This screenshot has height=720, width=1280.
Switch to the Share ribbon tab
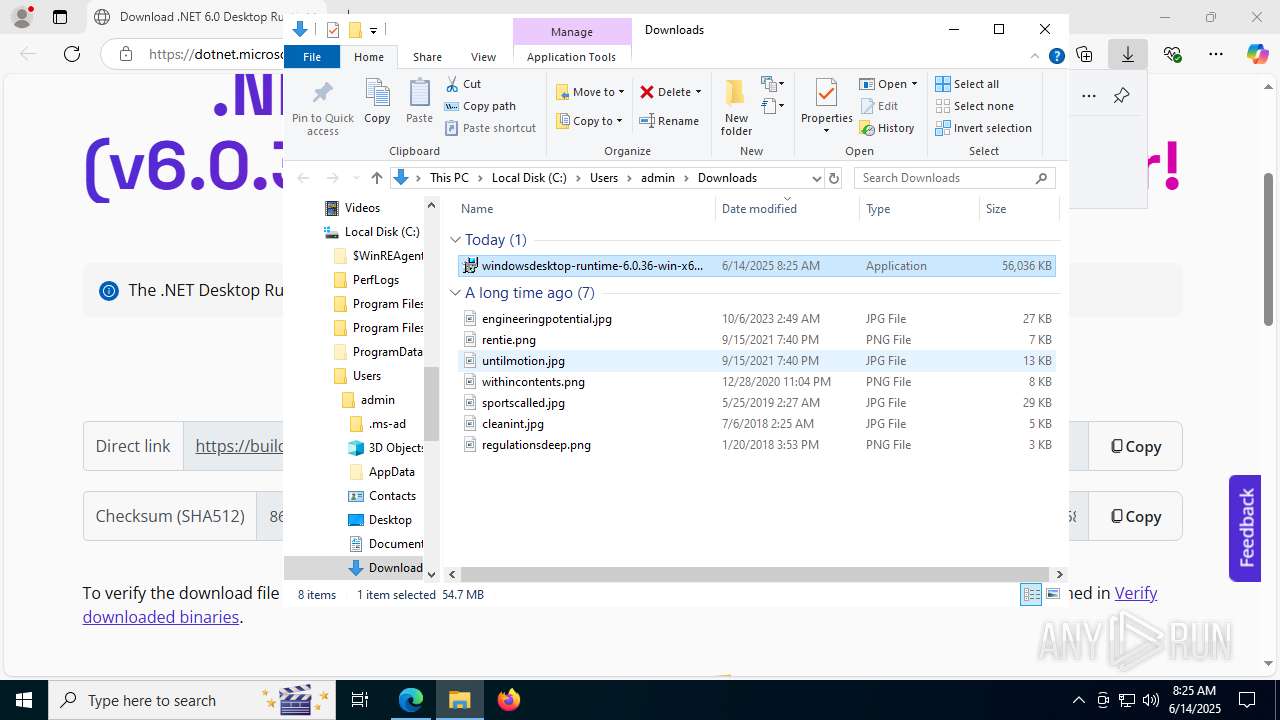(x=427, y=57)
